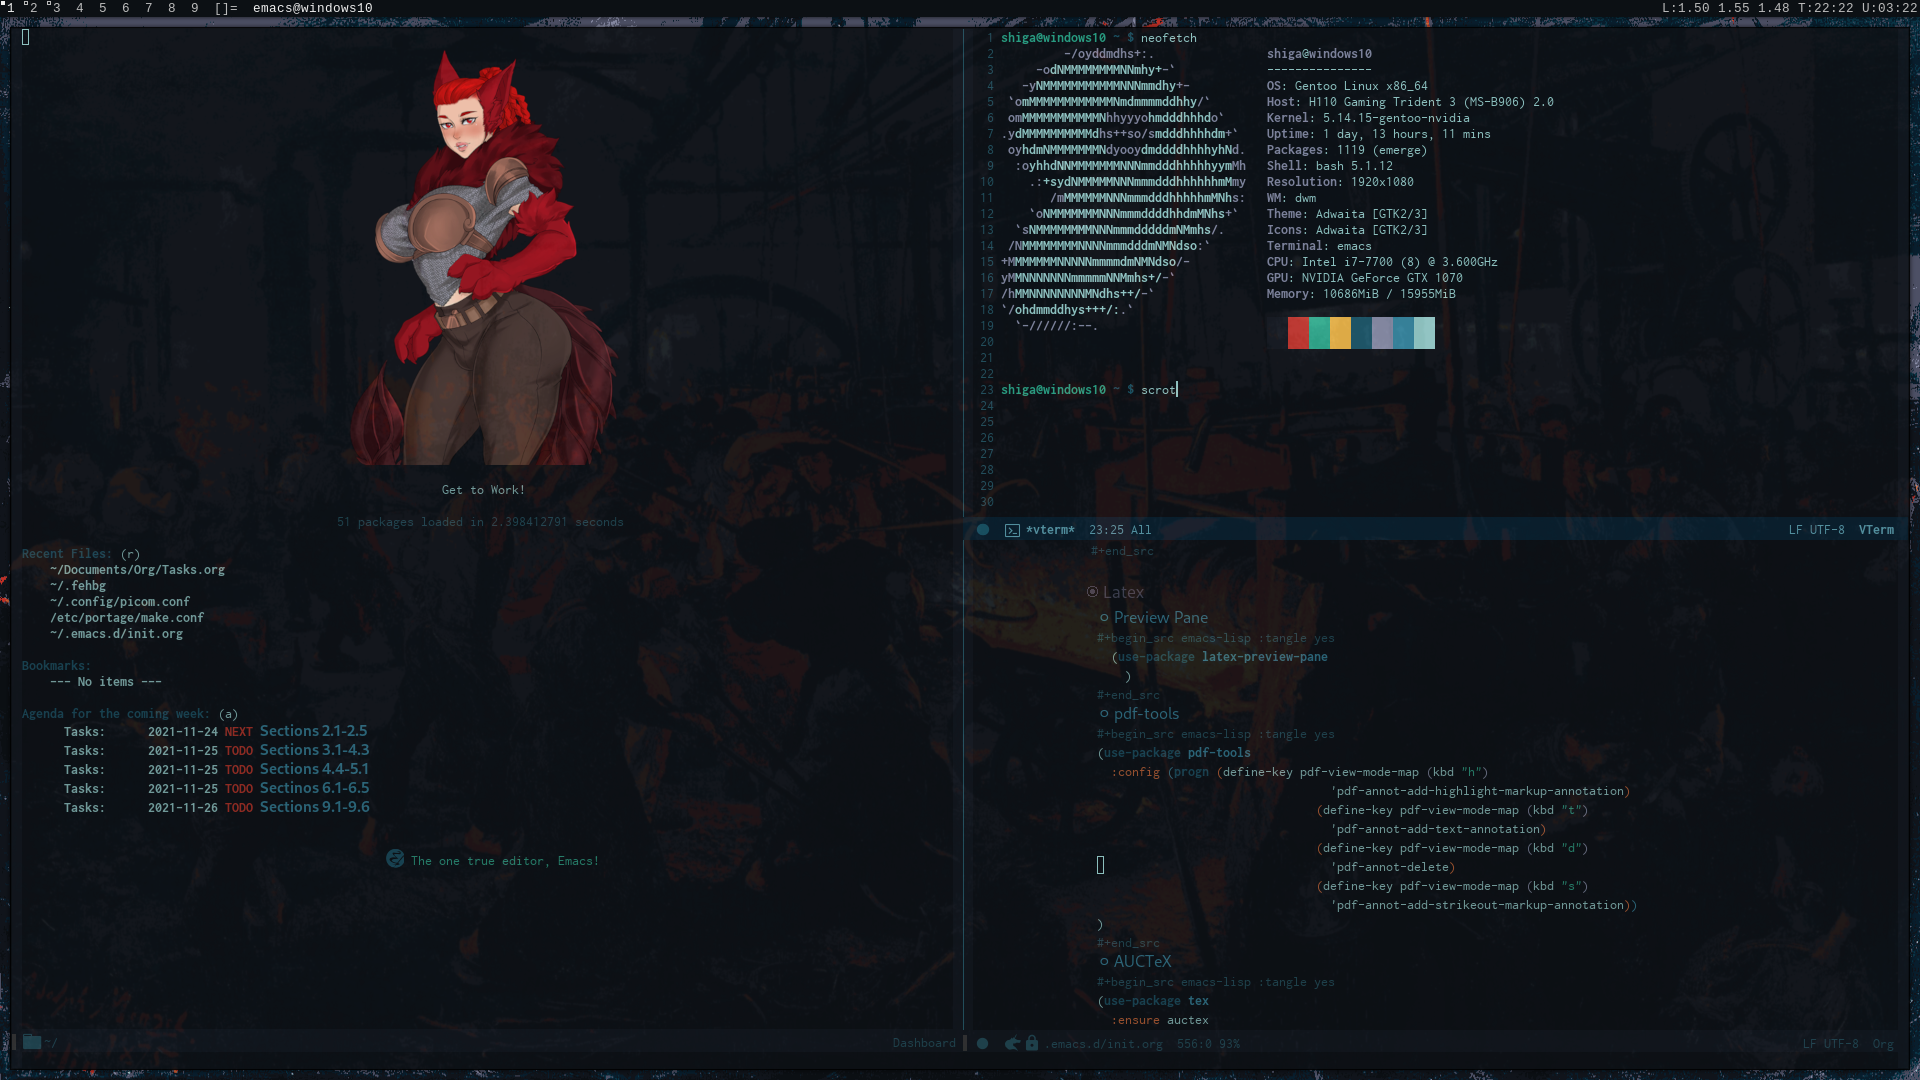Open ~/.config/picom.conf from recent files
This screenshot has height=1080, width=1920.
point(120,602)
